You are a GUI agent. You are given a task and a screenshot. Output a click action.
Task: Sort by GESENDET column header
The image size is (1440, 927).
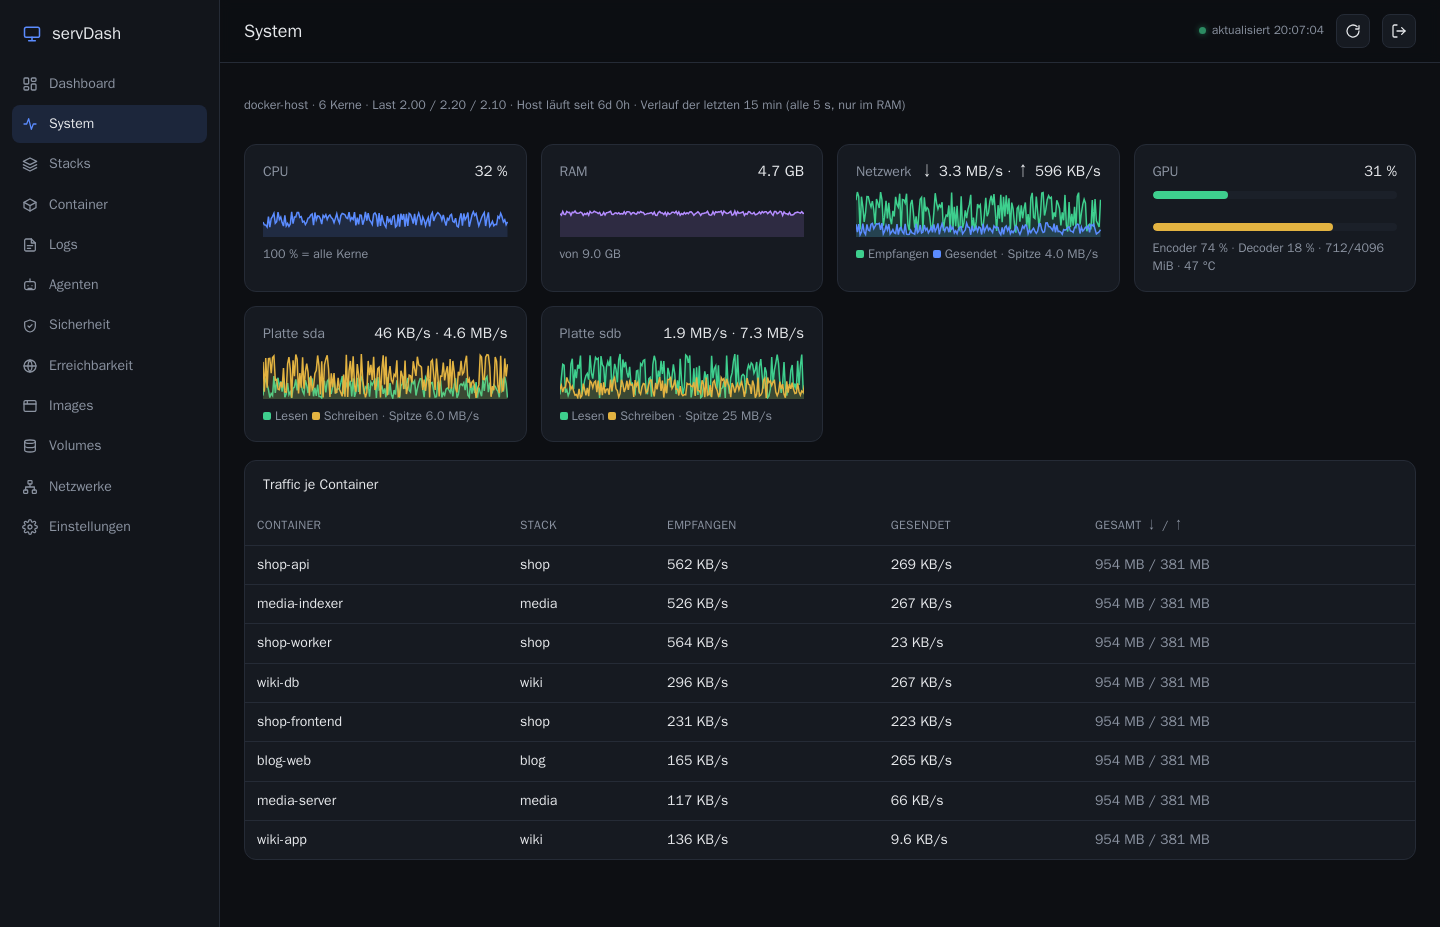point(920,525)
